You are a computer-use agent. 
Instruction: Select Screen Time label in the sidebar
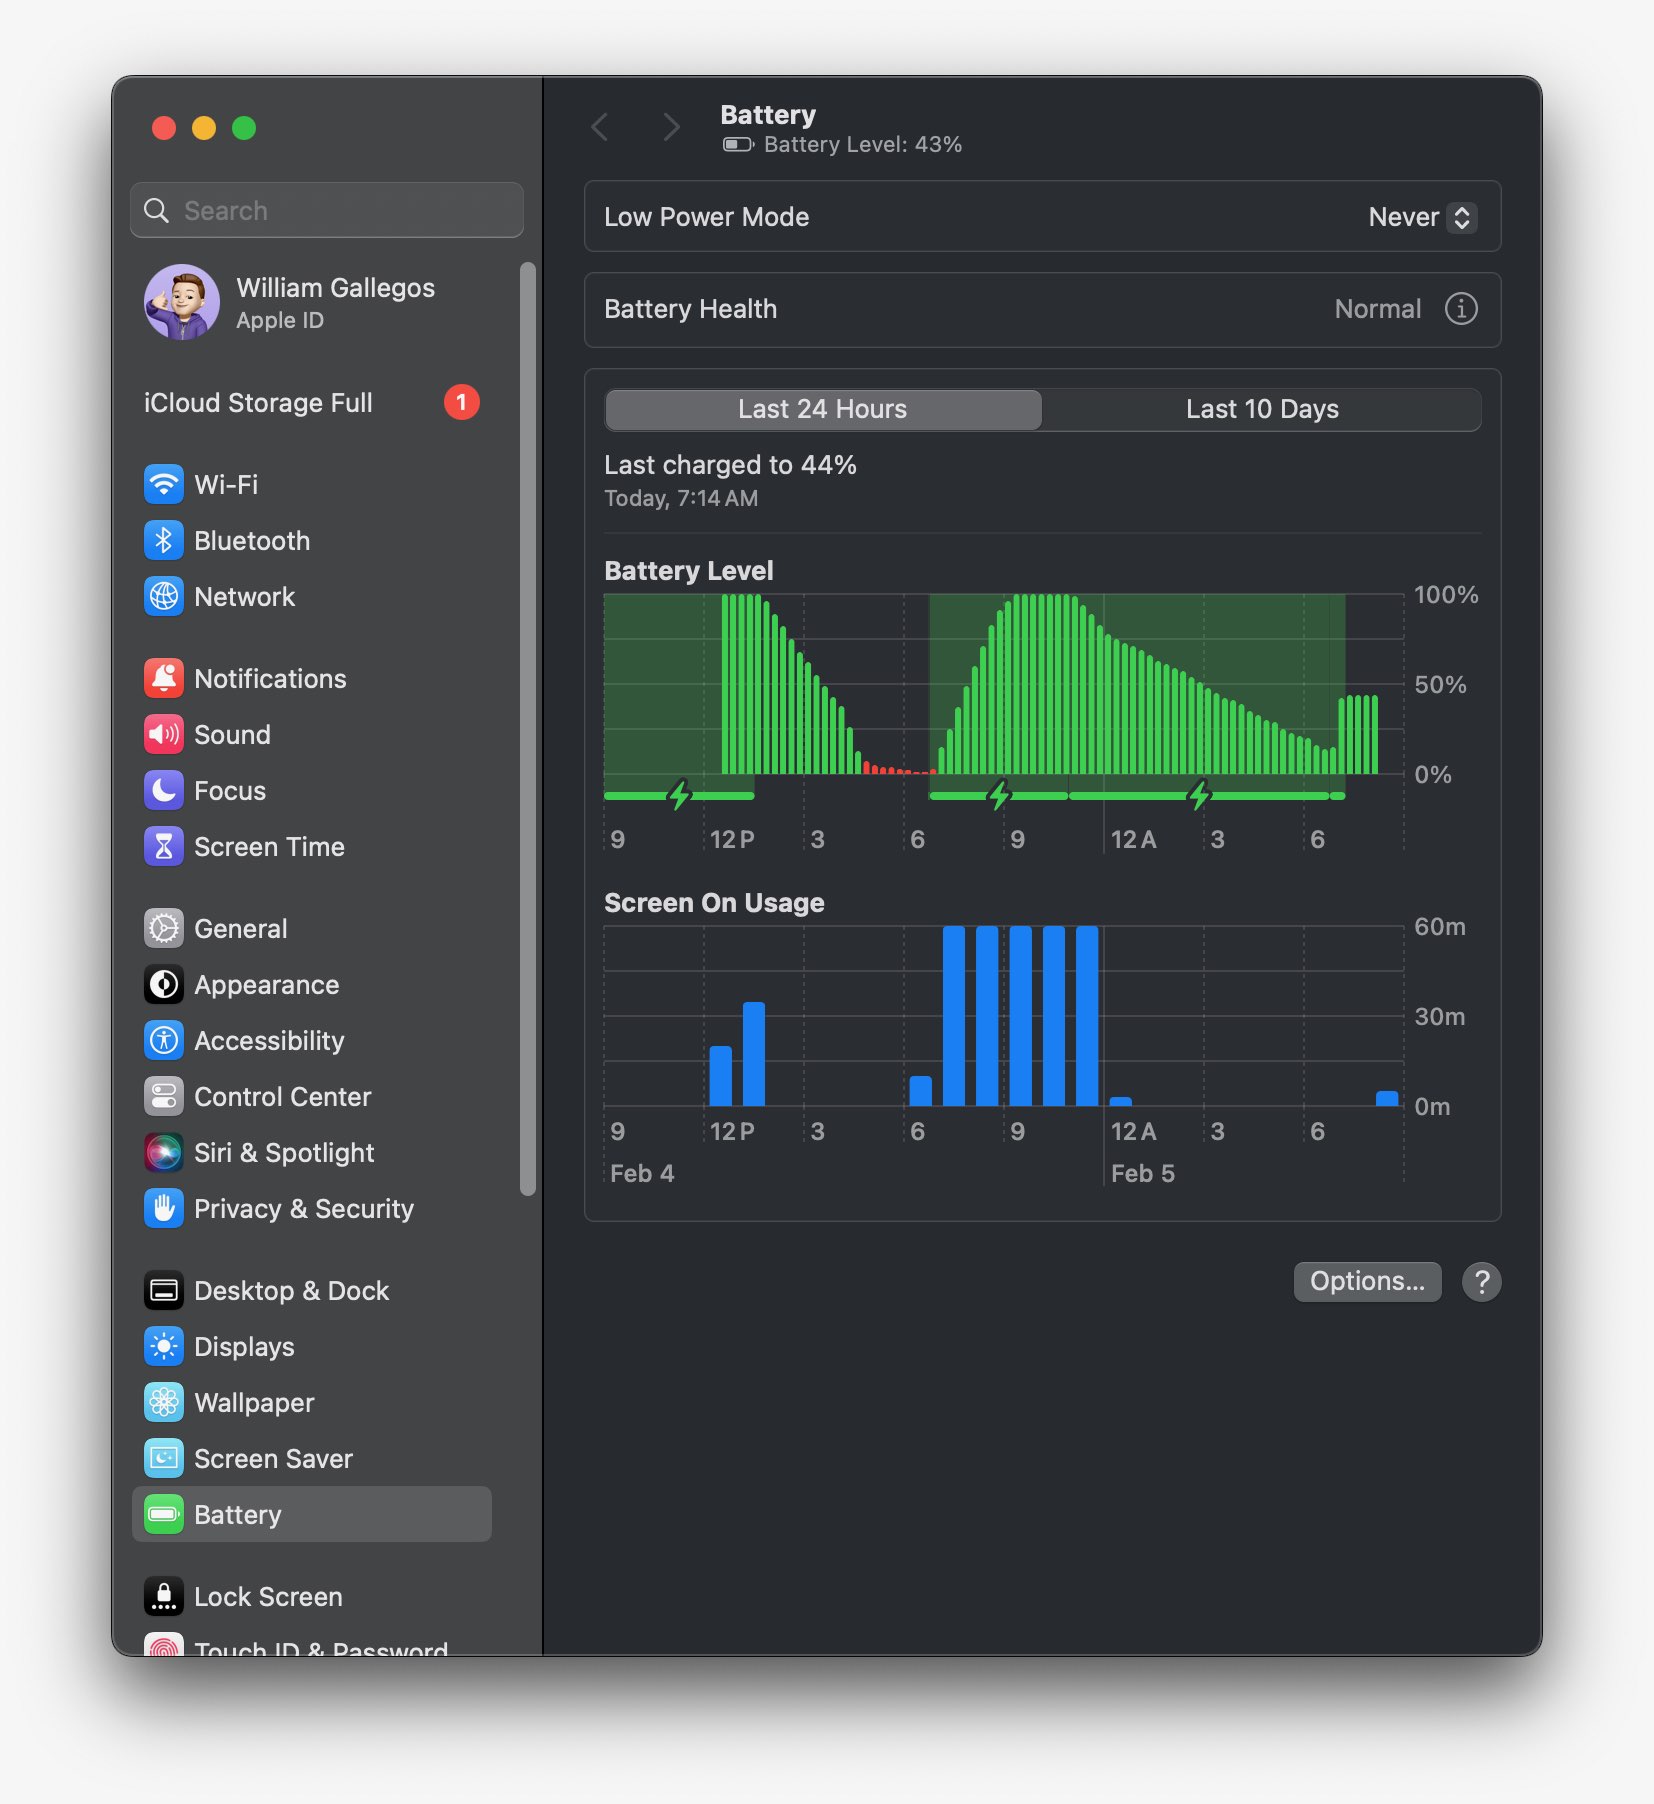(x=269, y=847)
